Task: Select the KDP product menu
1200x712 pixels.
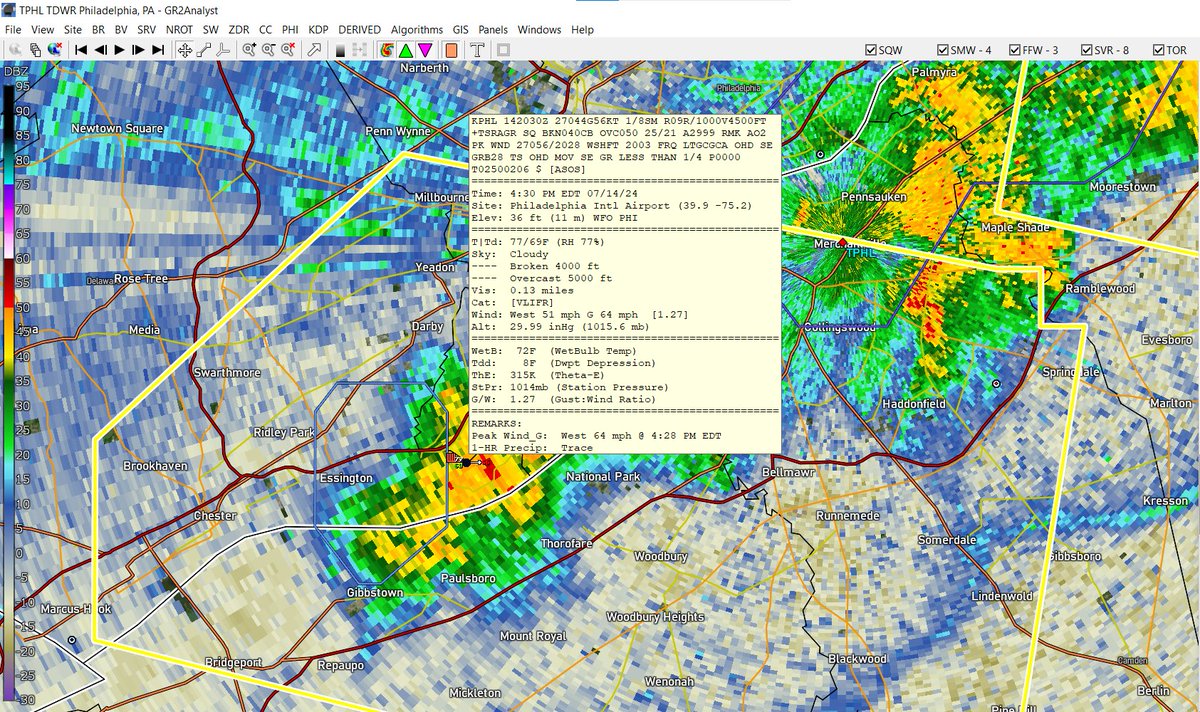Action: pos(319,30)
